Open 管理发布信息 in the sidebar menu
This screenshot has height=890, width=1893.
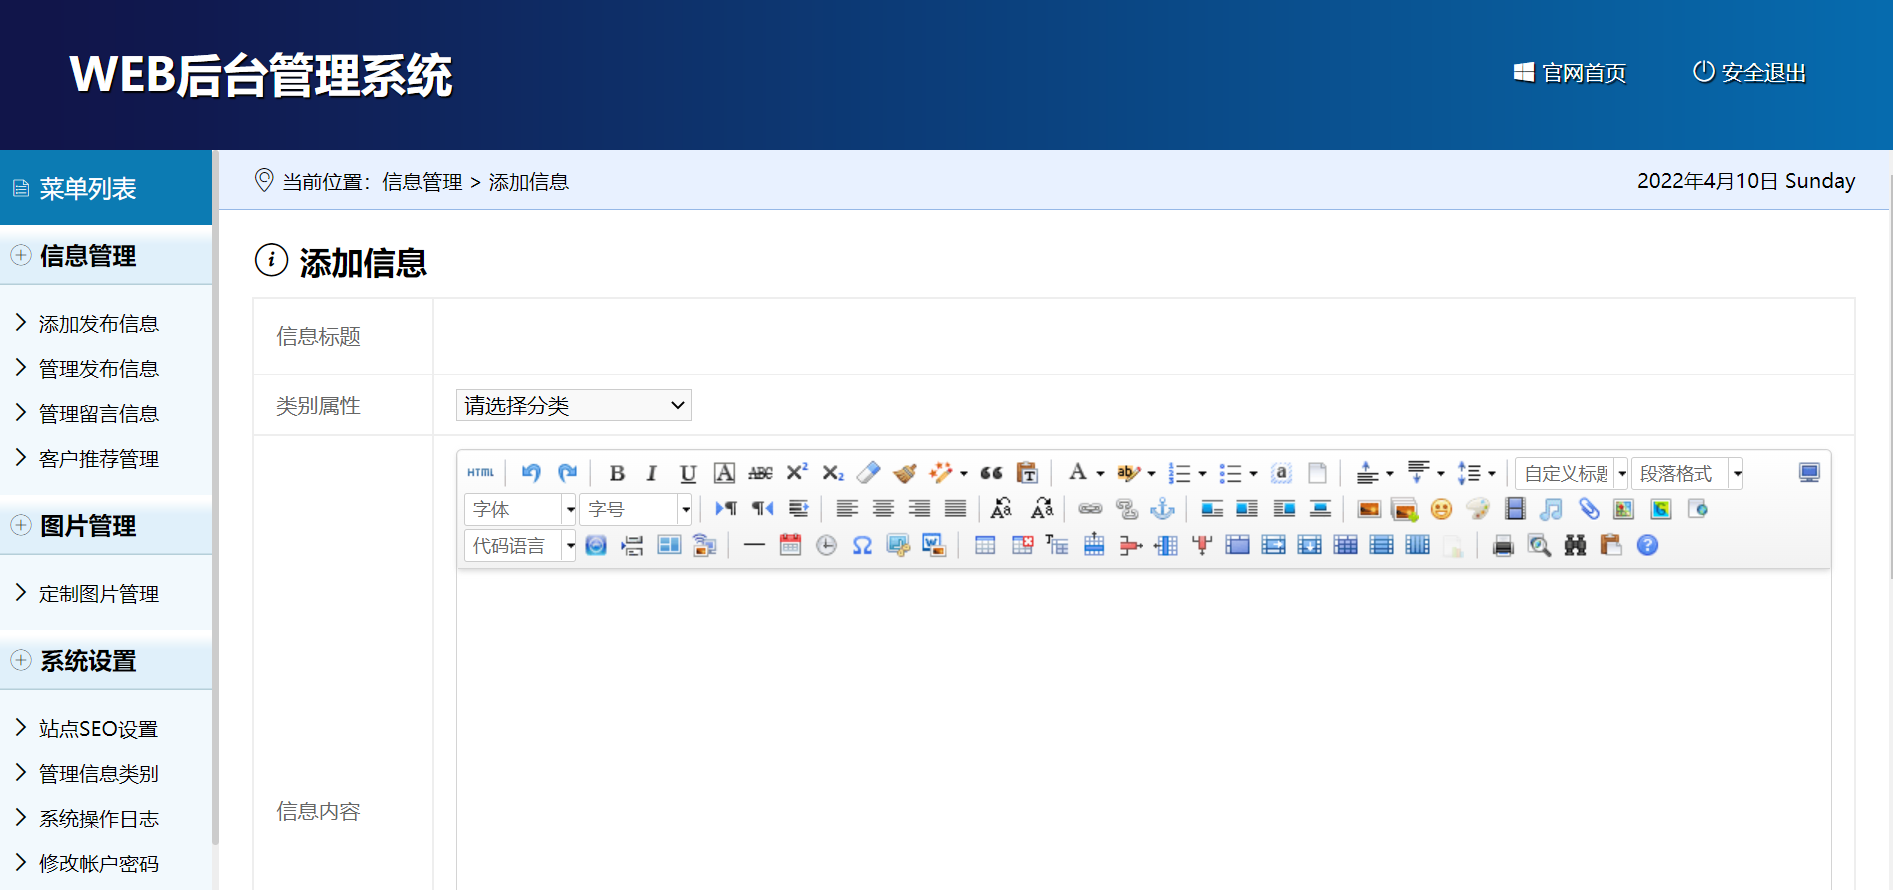tap(98, 369)
